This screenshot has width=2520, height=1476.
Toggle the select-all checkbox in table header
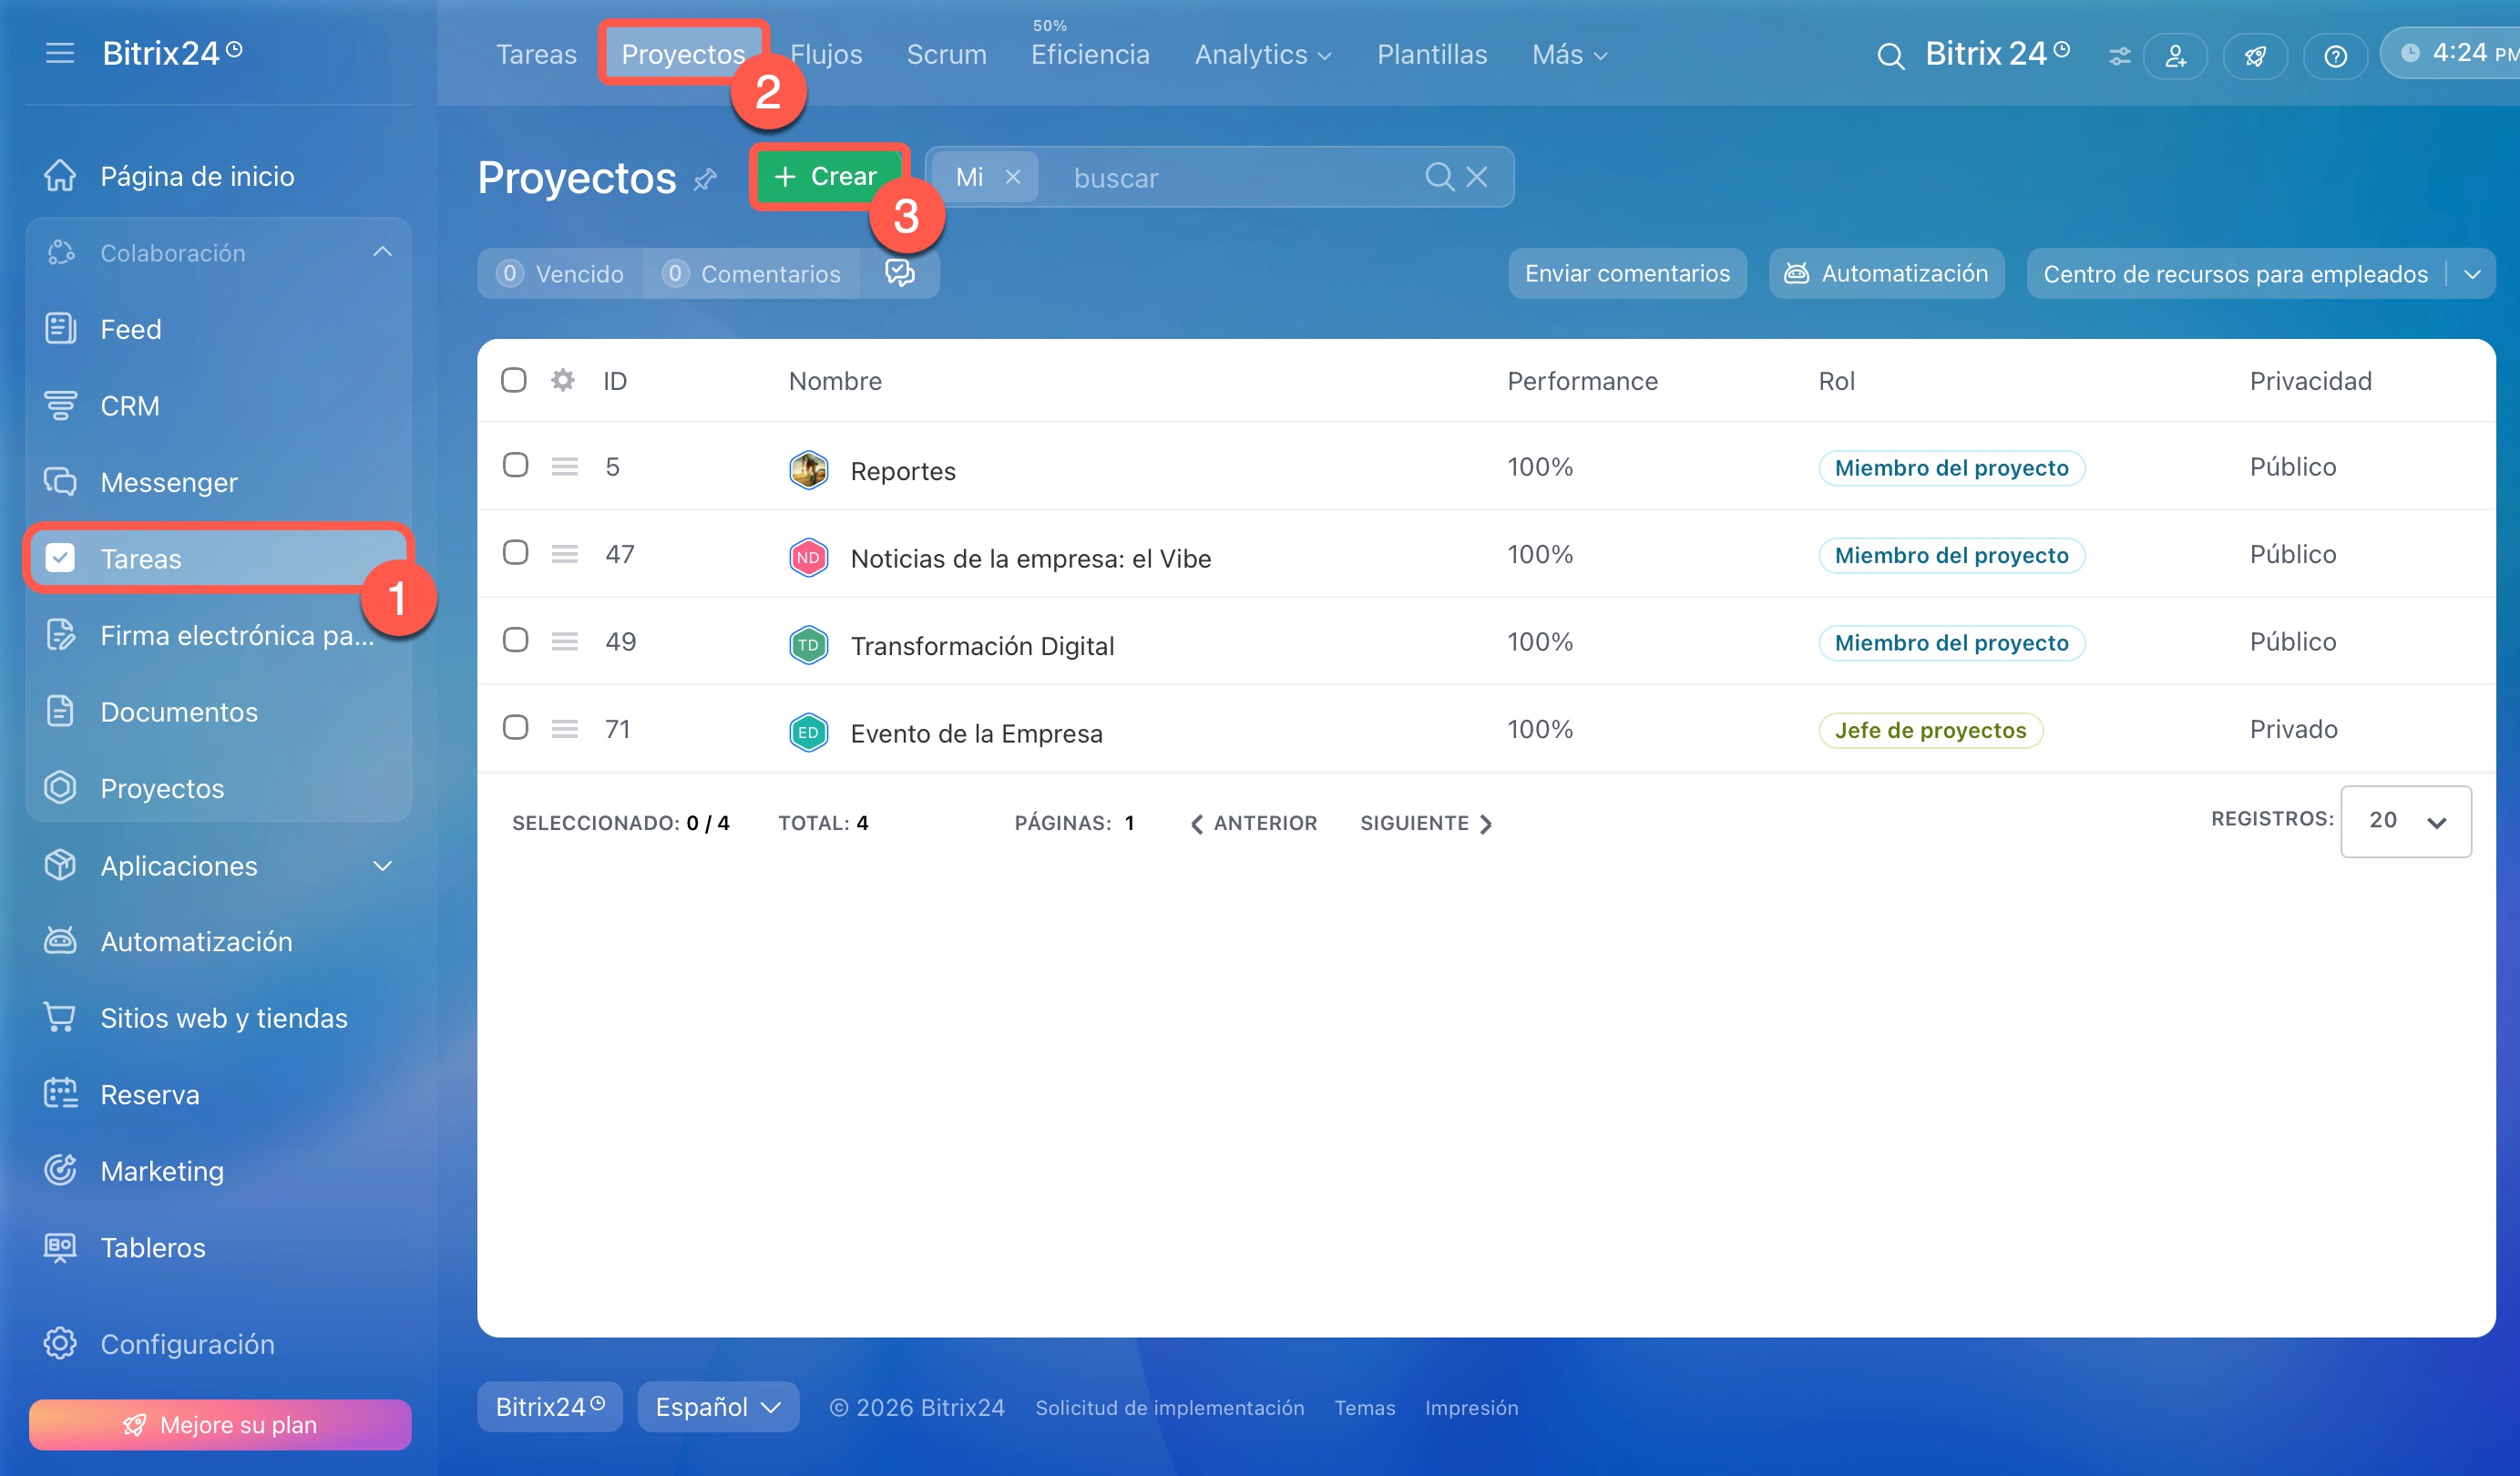coord(514,380)
